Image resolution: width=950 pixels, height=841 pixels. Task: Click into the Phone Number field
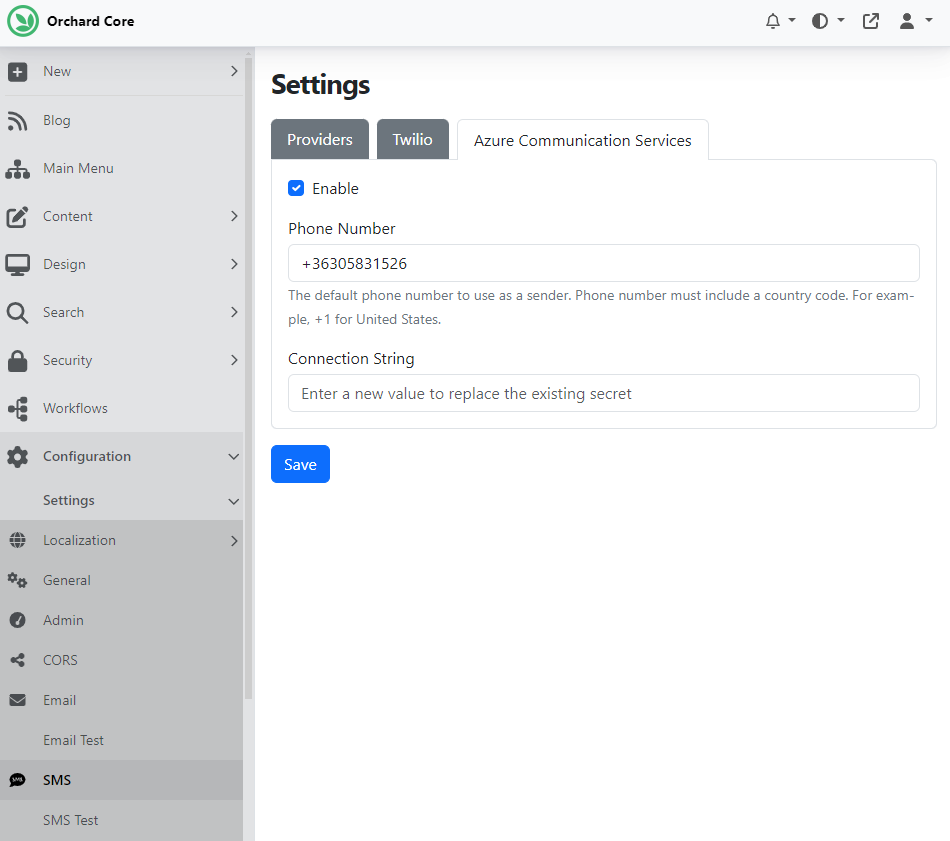(603, 263)
